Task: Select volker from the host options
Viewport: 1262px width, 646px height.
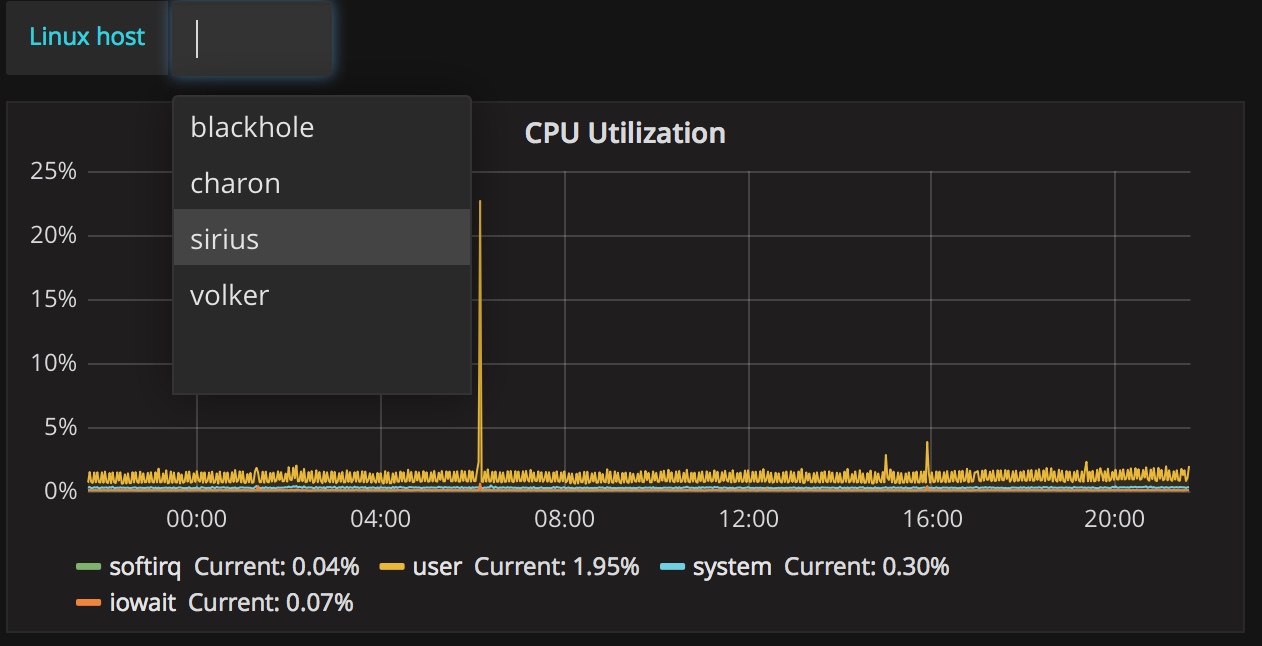Action: click(x=230, y=295)
